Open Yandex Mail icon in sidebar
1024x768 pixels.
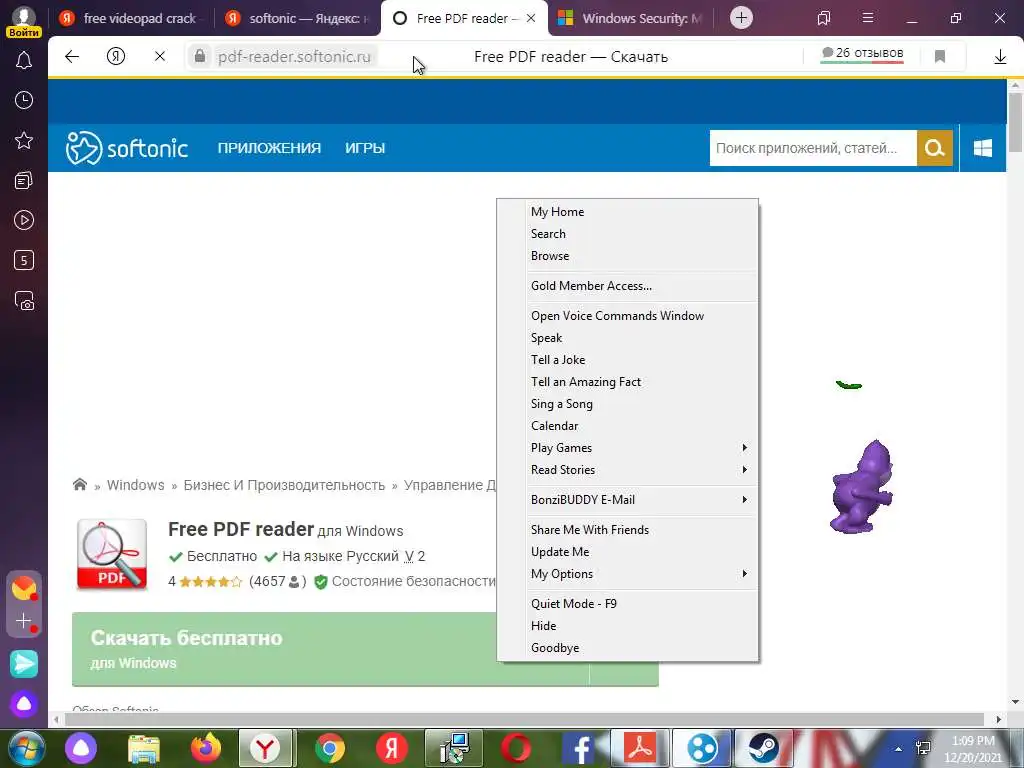point(24,588)
